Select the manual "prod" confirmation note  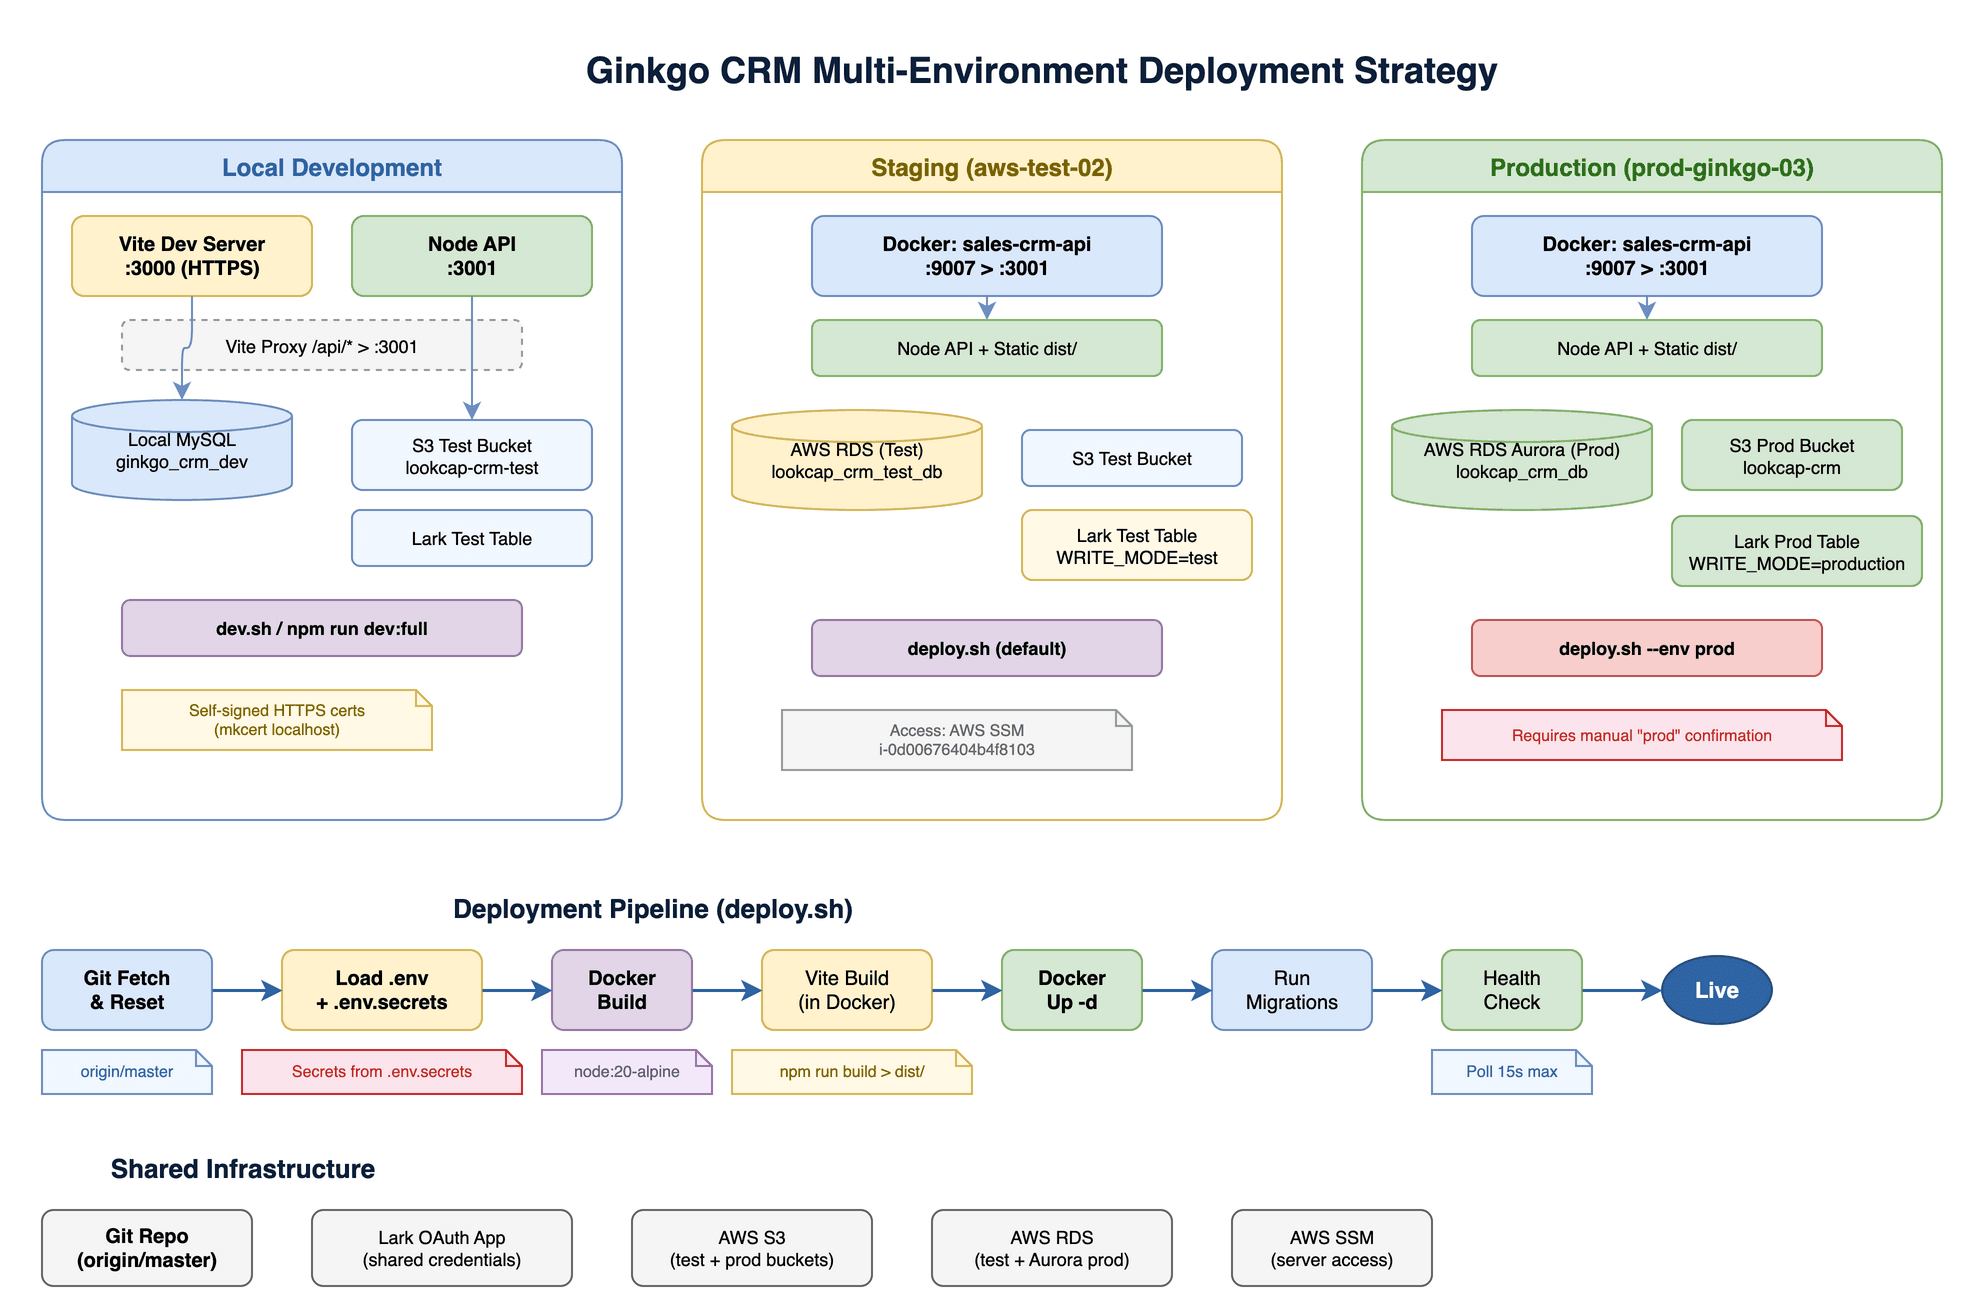pyautogui.click(x=1642, y=735)
